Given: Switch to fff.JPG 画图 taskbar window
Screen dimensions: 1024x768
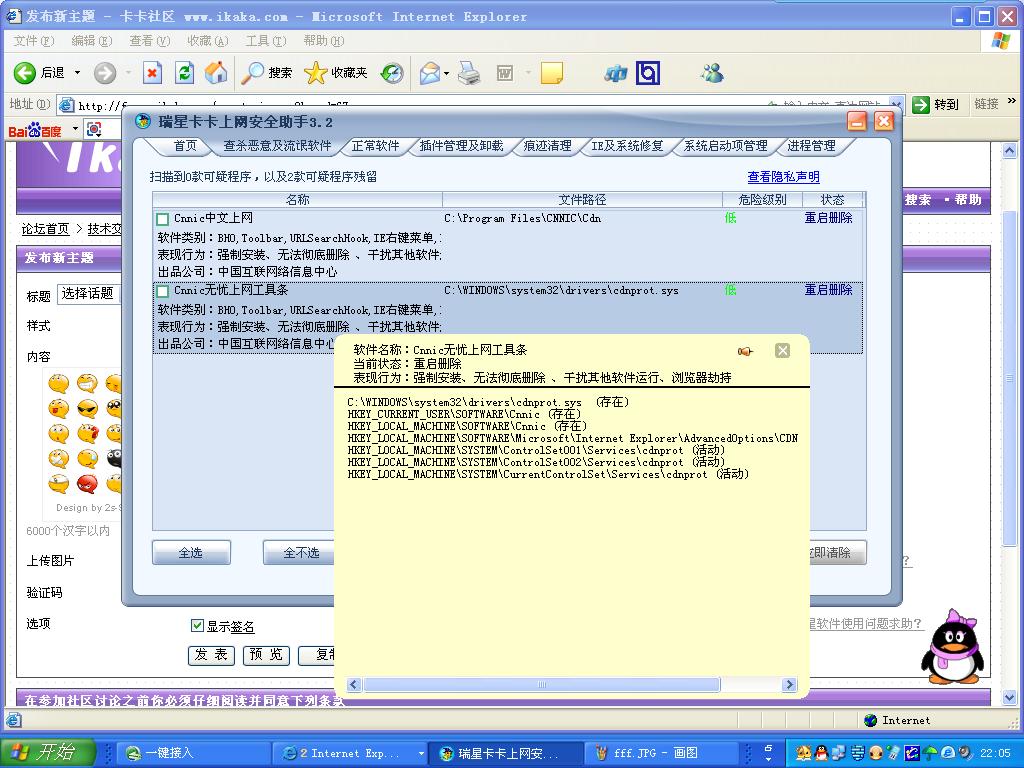Looking at the screenshot, I should [x=660, y=753].
